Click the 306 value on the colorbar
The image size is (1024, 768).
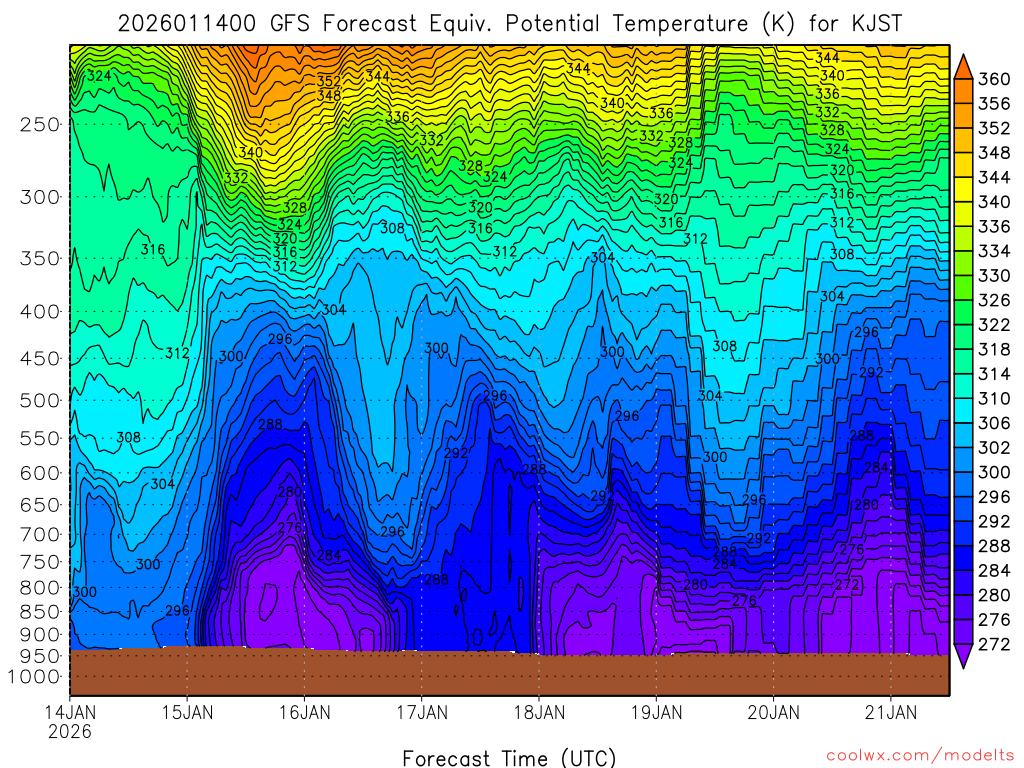[x=994, y=423]
